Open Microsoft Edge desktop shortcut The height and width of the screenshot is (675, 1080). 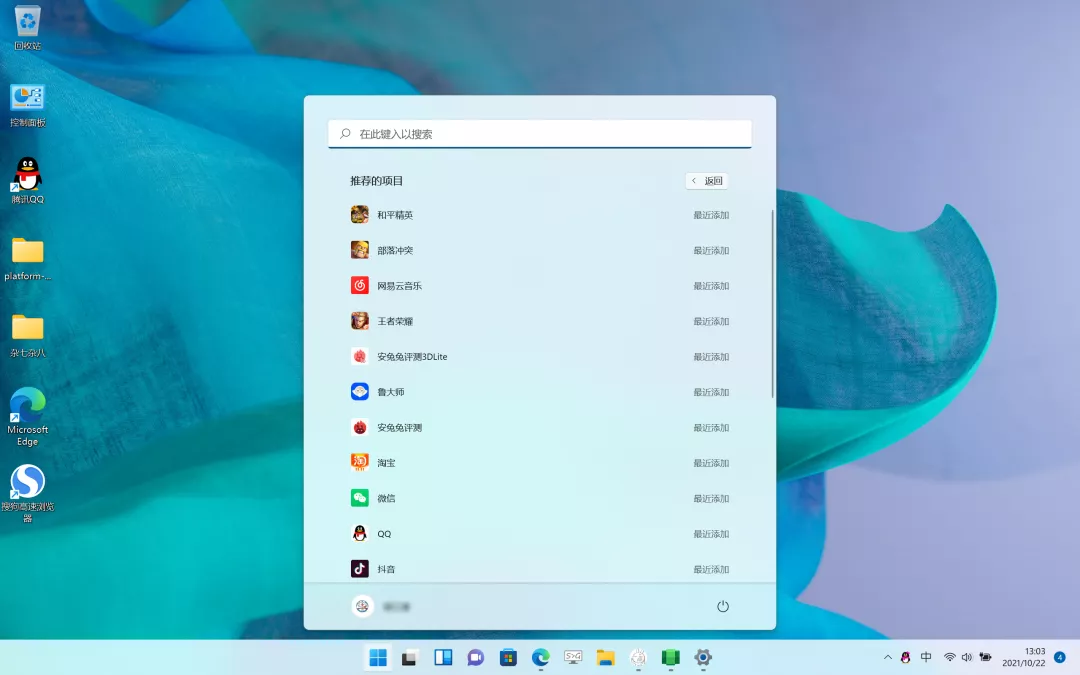click(x=28, y=417)
